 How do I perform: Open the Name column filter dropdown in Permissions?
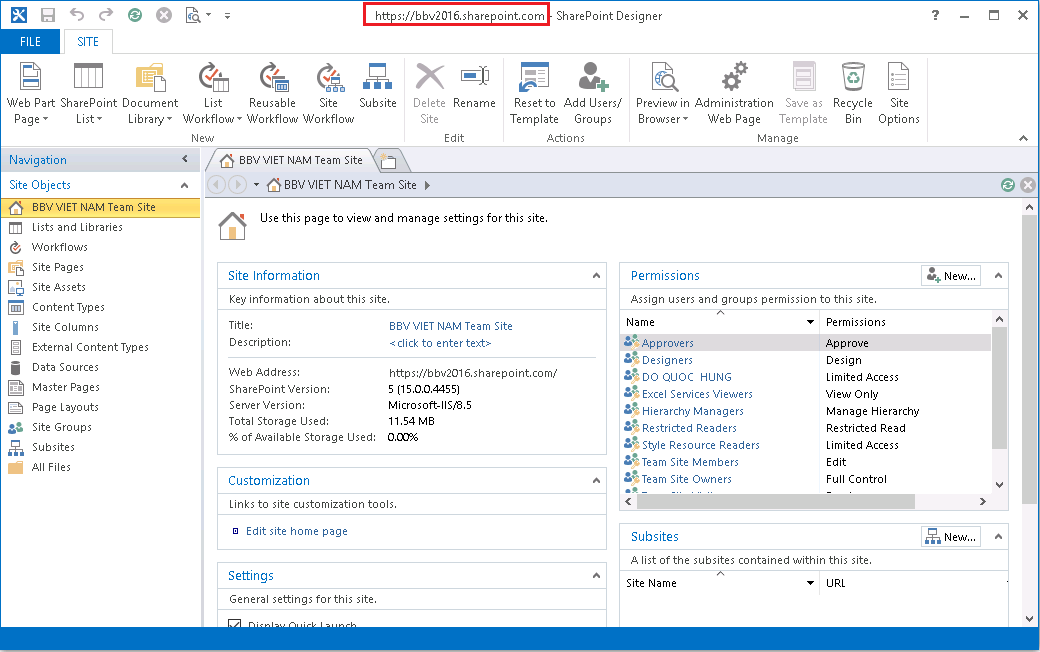tap(810, 322)
